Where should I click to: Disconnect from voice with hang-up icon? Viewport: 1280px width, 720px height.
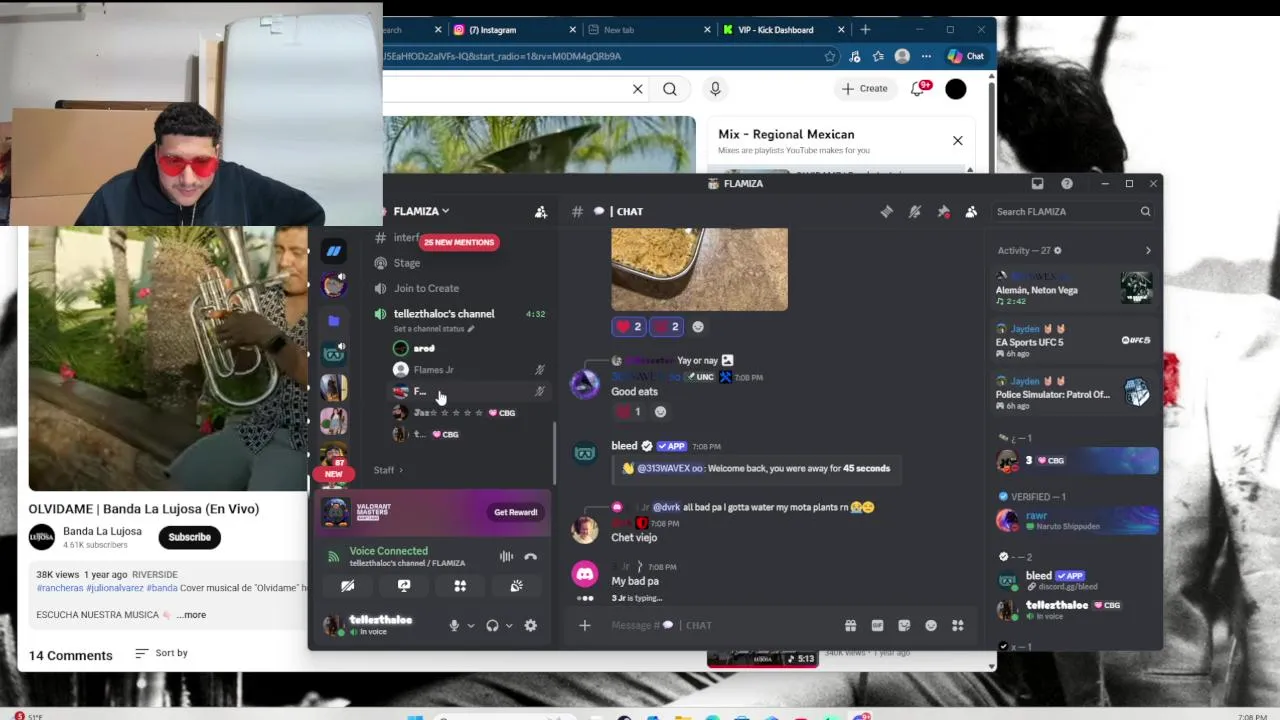point(531,556)
